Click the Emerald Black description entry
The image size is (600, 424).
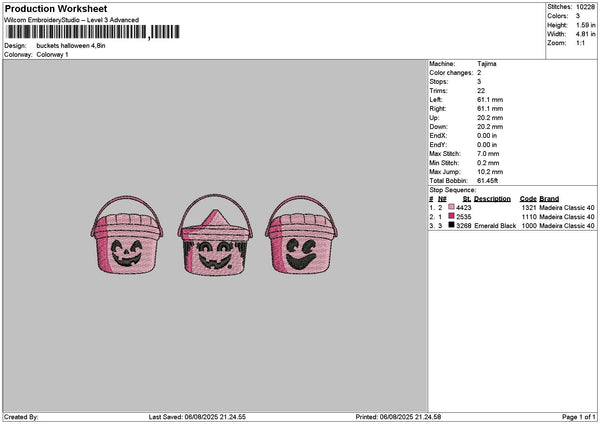[495, 226]
